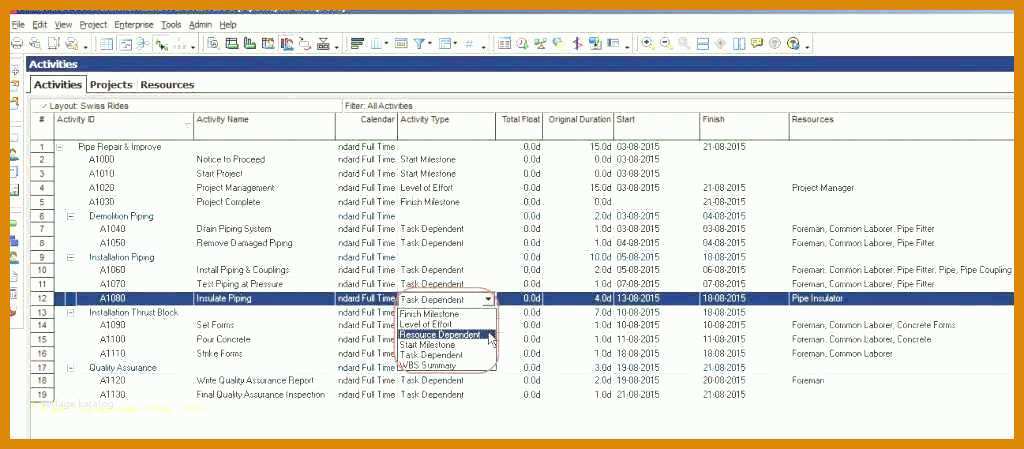Click the vertical split panes icon
Screen dimensions: 1024x449
coord(739,44)
